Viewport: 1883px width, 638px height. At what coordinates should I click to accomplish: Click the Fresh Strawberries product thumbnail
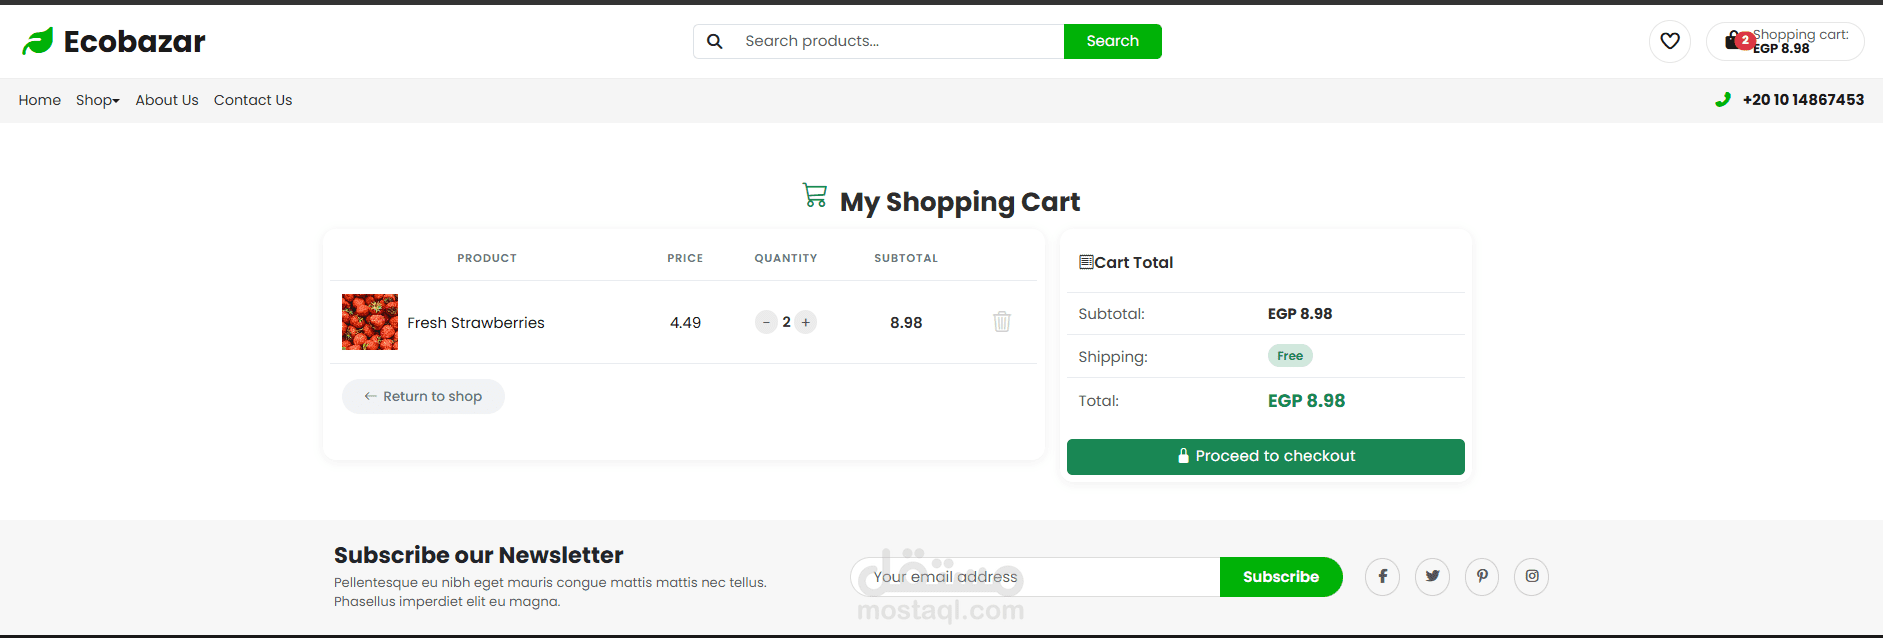click(x=370, y=322)
